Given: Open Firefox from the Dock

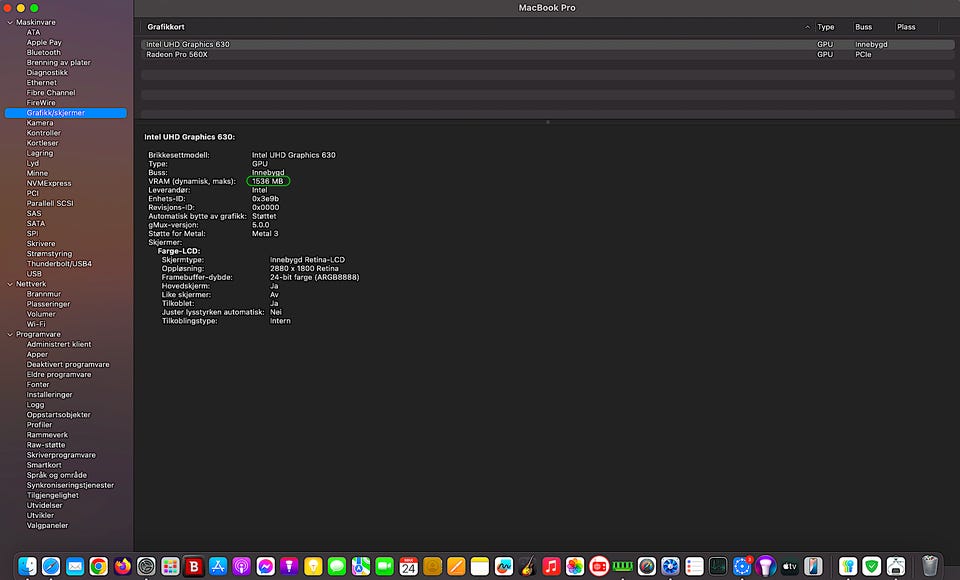Looking at the screenshot, I should (x=122, y=567).
